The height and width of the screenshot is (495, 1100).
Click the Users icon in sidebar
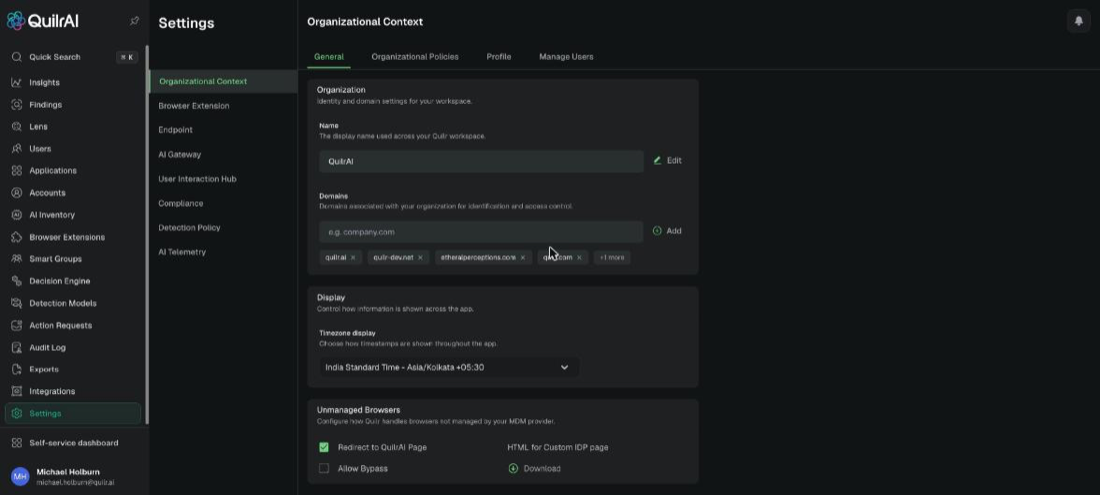(17, 149)
